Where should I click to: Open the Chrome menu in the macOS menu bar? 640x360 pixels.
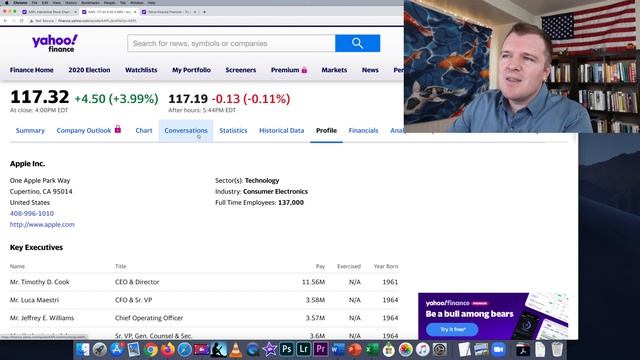click(20, 2)
